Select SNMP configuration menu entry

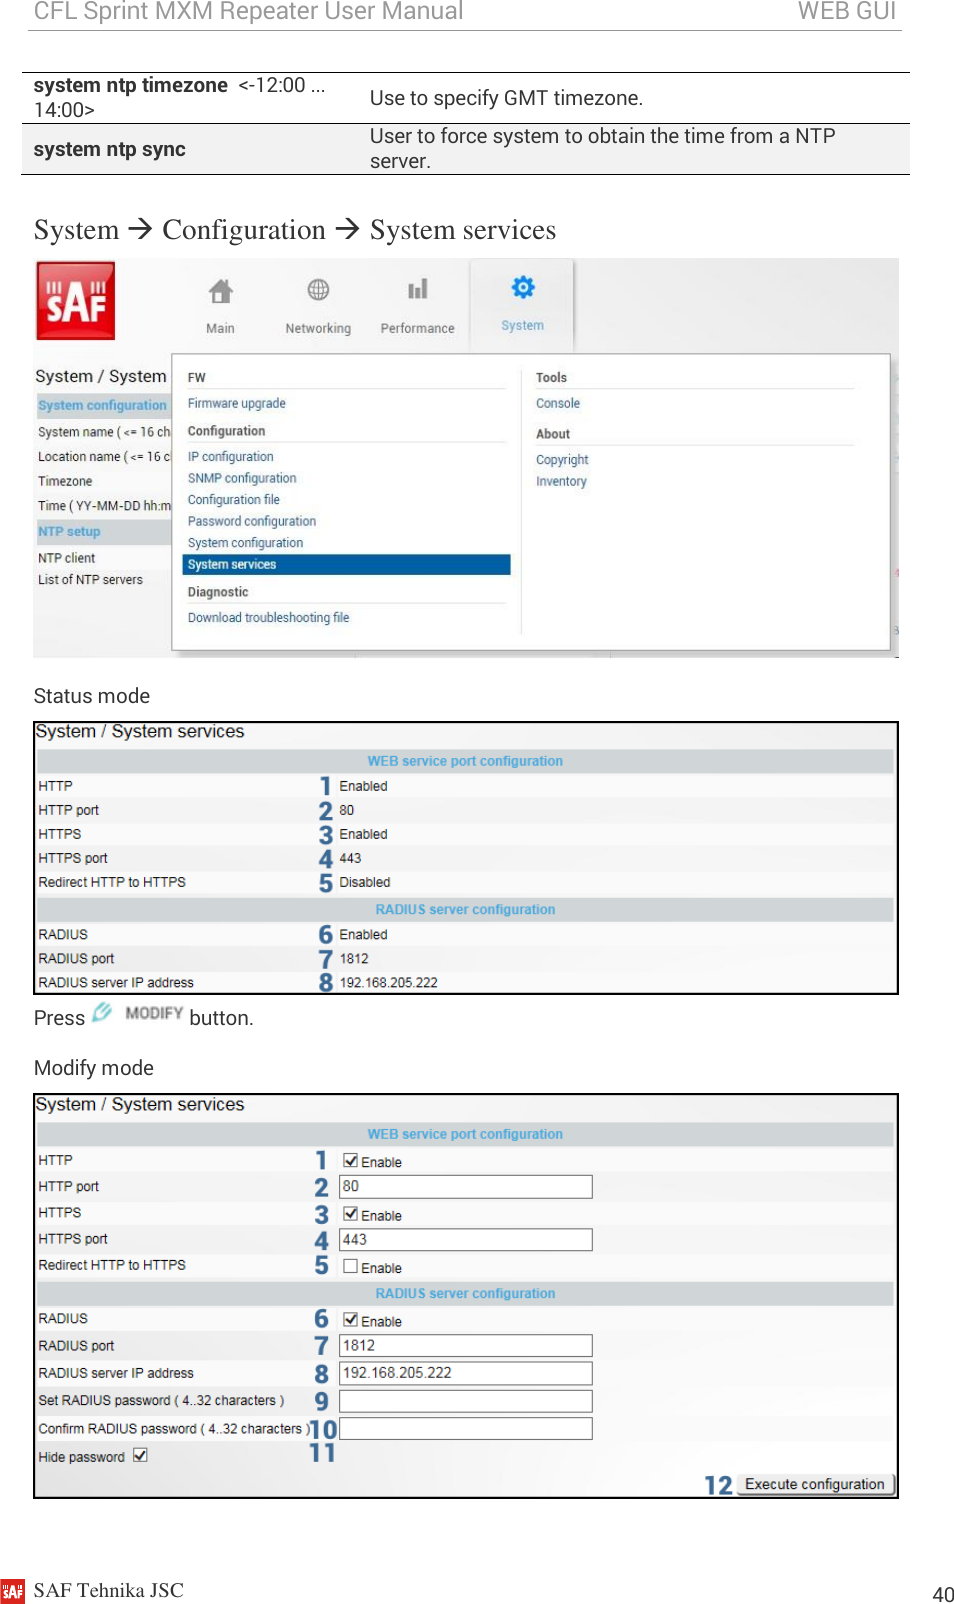tap(242, 479)
